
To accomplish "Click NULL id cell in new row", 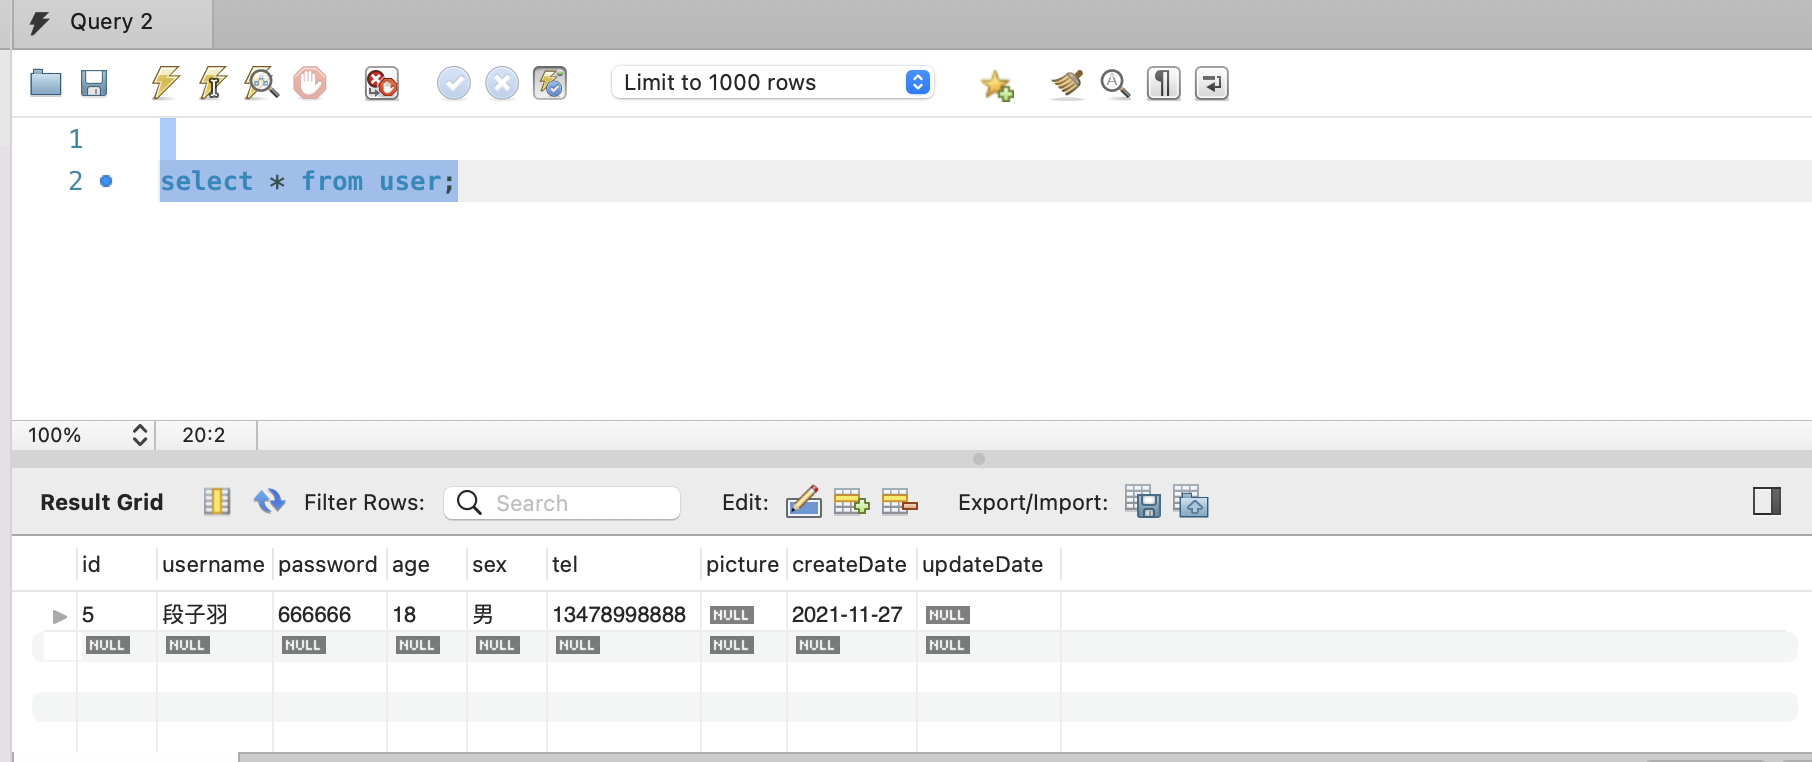I will pos(107,645).
